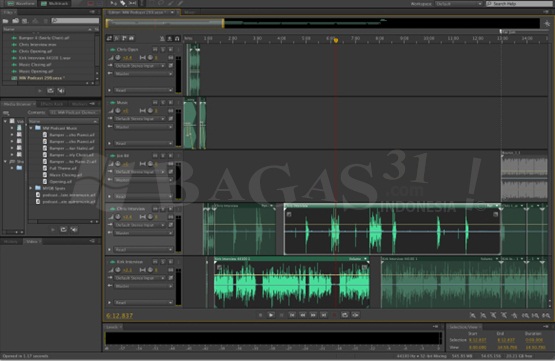
Task: Click the Record button in transport
Action: pos(334,315)
